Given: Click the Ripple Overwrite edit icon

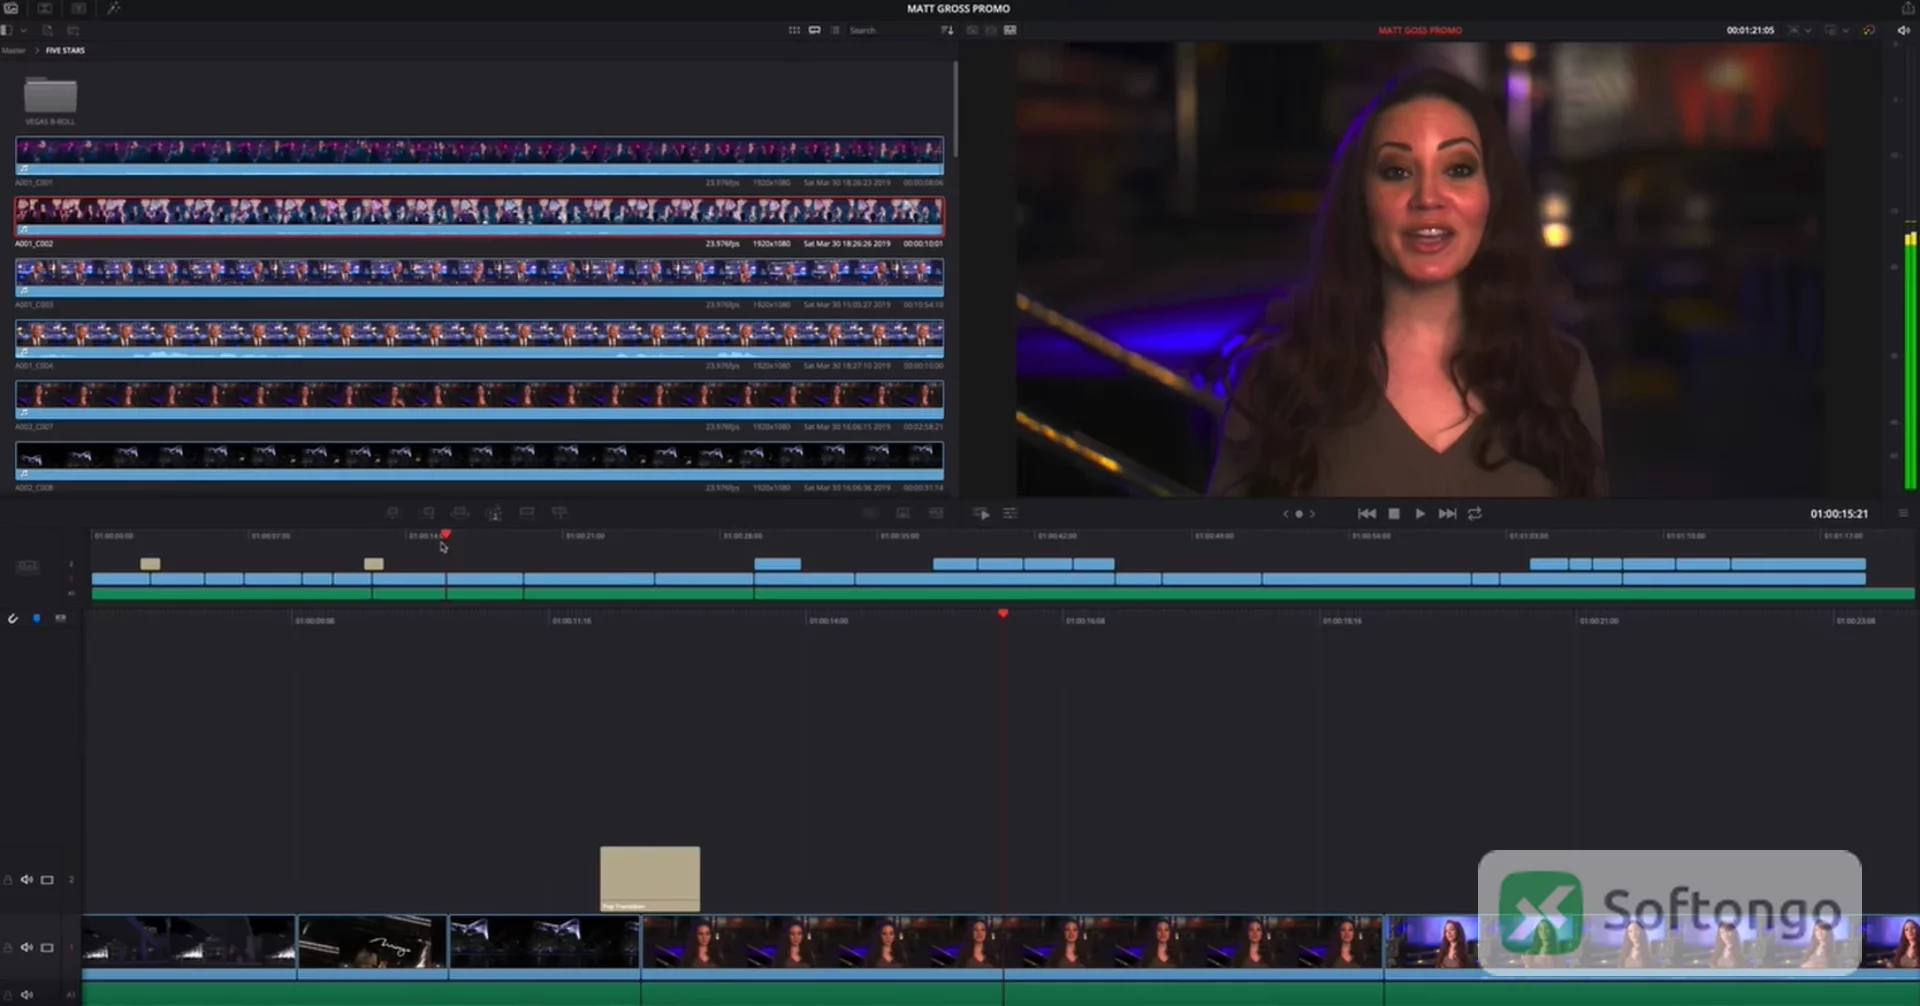Looking at the screenshot, I should [x=460, y=513].
